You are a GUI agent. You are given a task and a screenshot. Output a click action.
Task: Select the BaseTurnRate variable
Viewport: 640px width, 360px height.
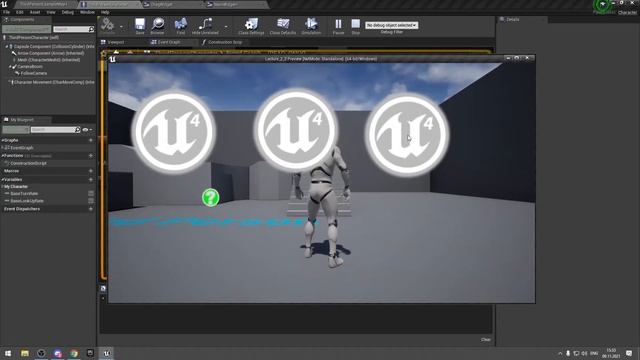[x=24, y=193]
